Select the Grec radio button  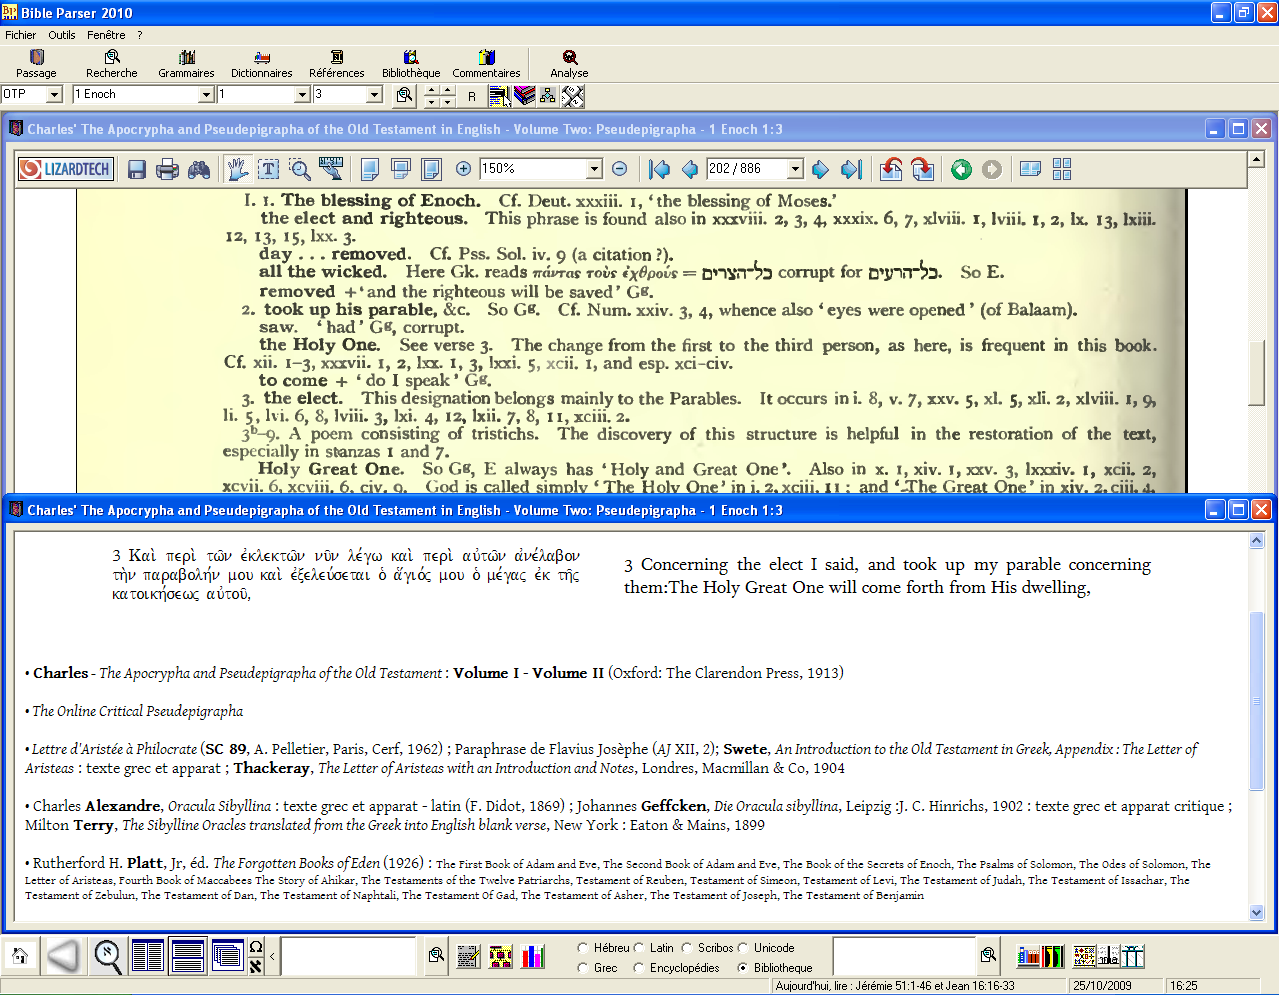(x=583, y=968)
